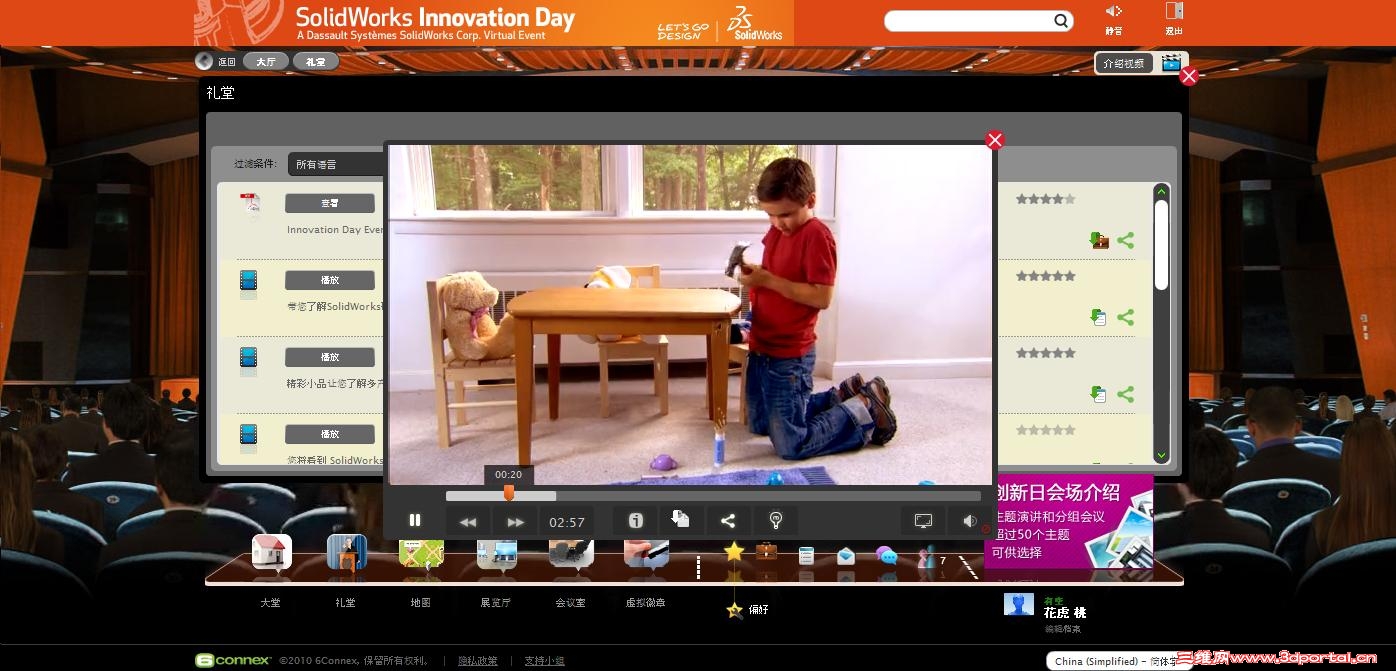Open the briefcase icon in bottom bar
The image size is (1396, 671).
(x=767, y=550)
